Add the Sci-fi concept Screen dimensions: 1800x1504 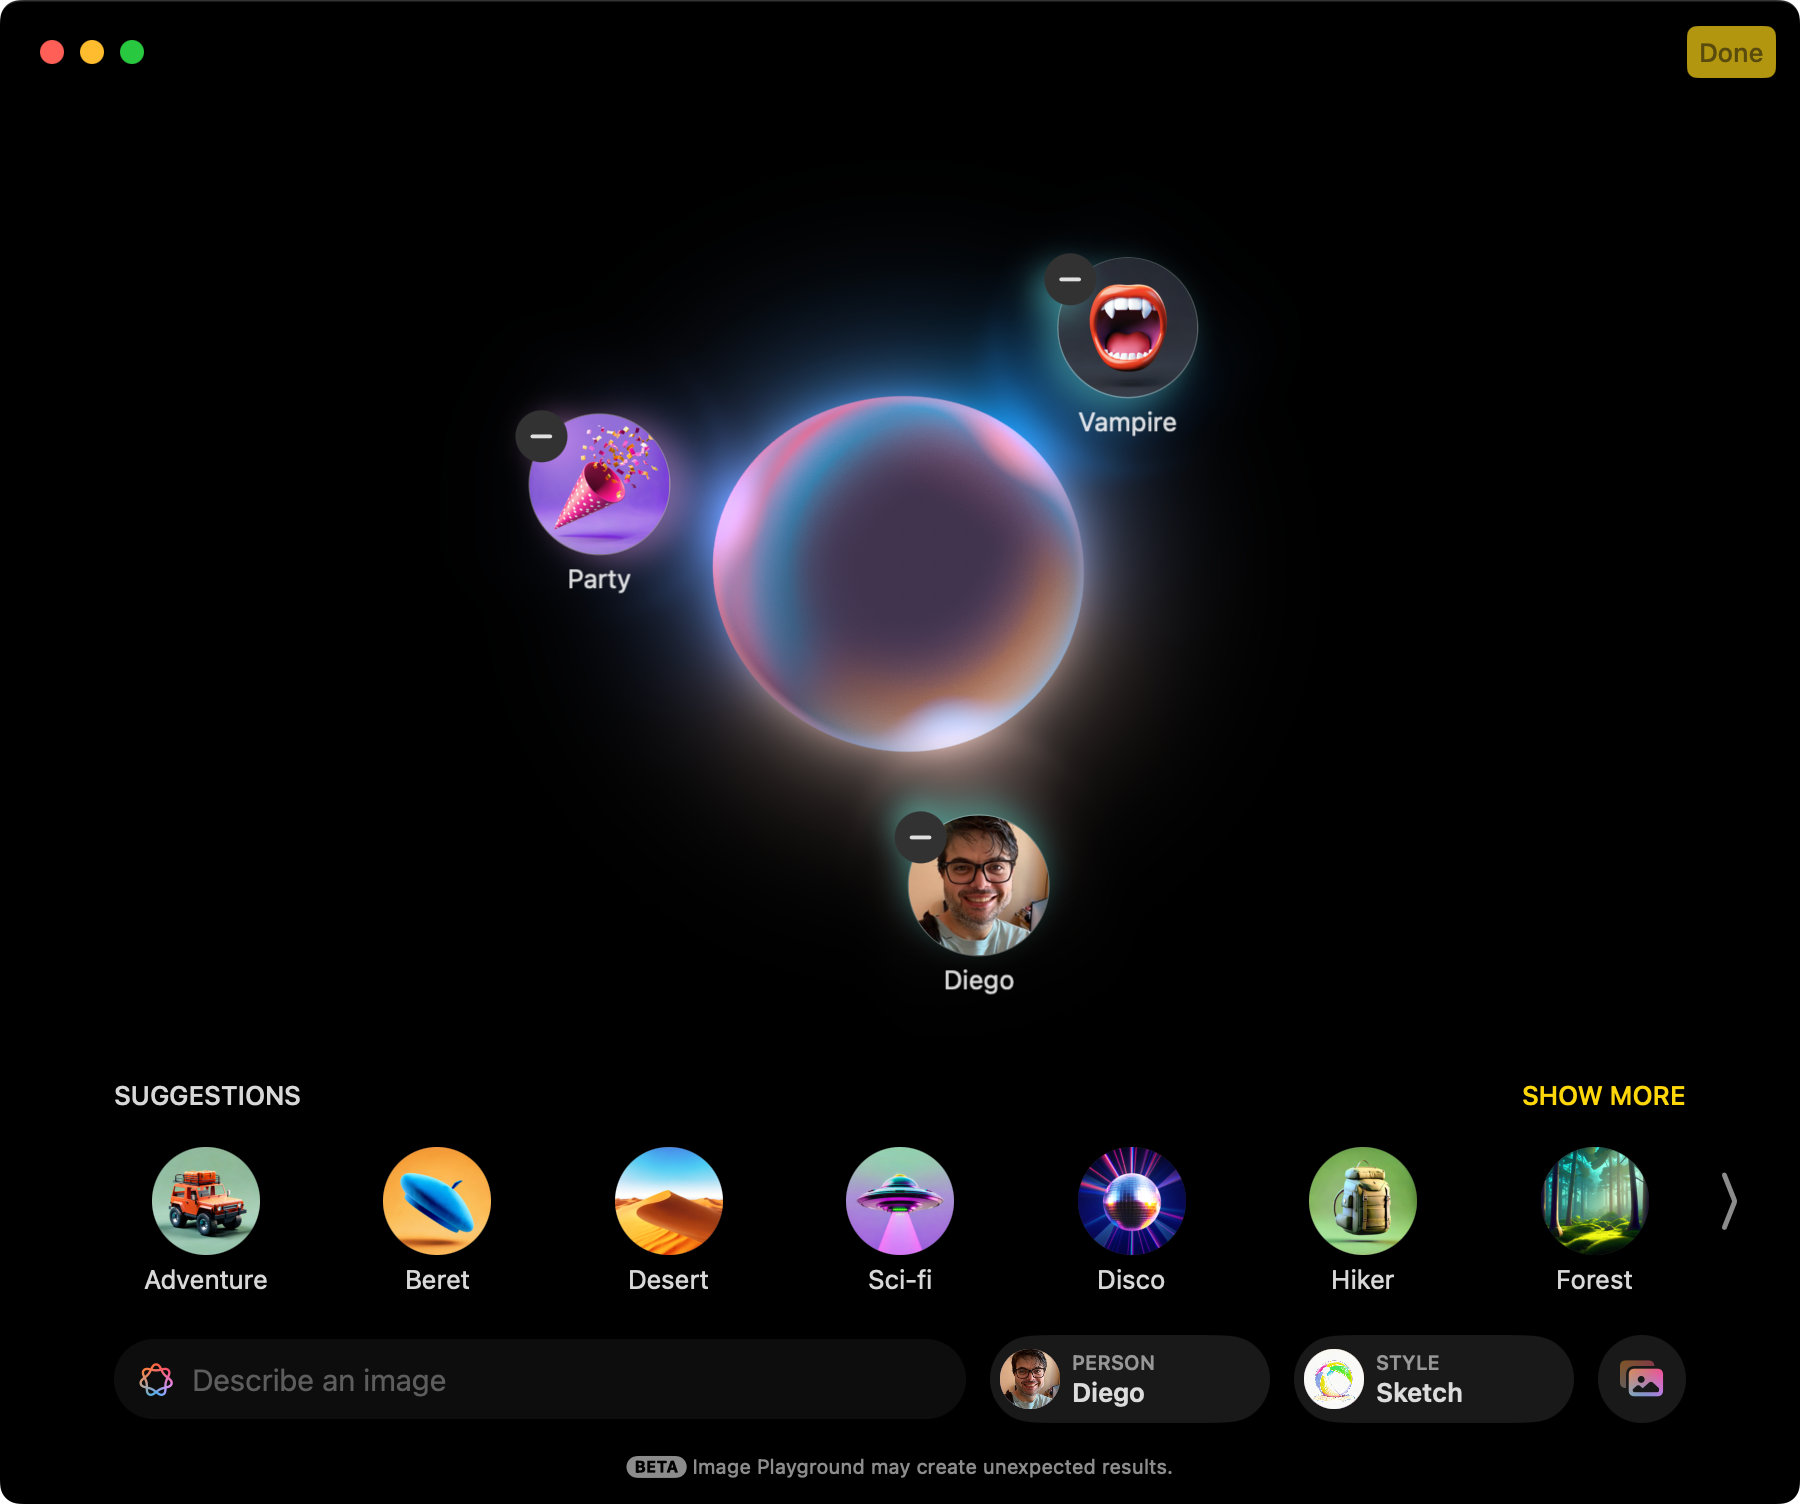click(899, 1201)
